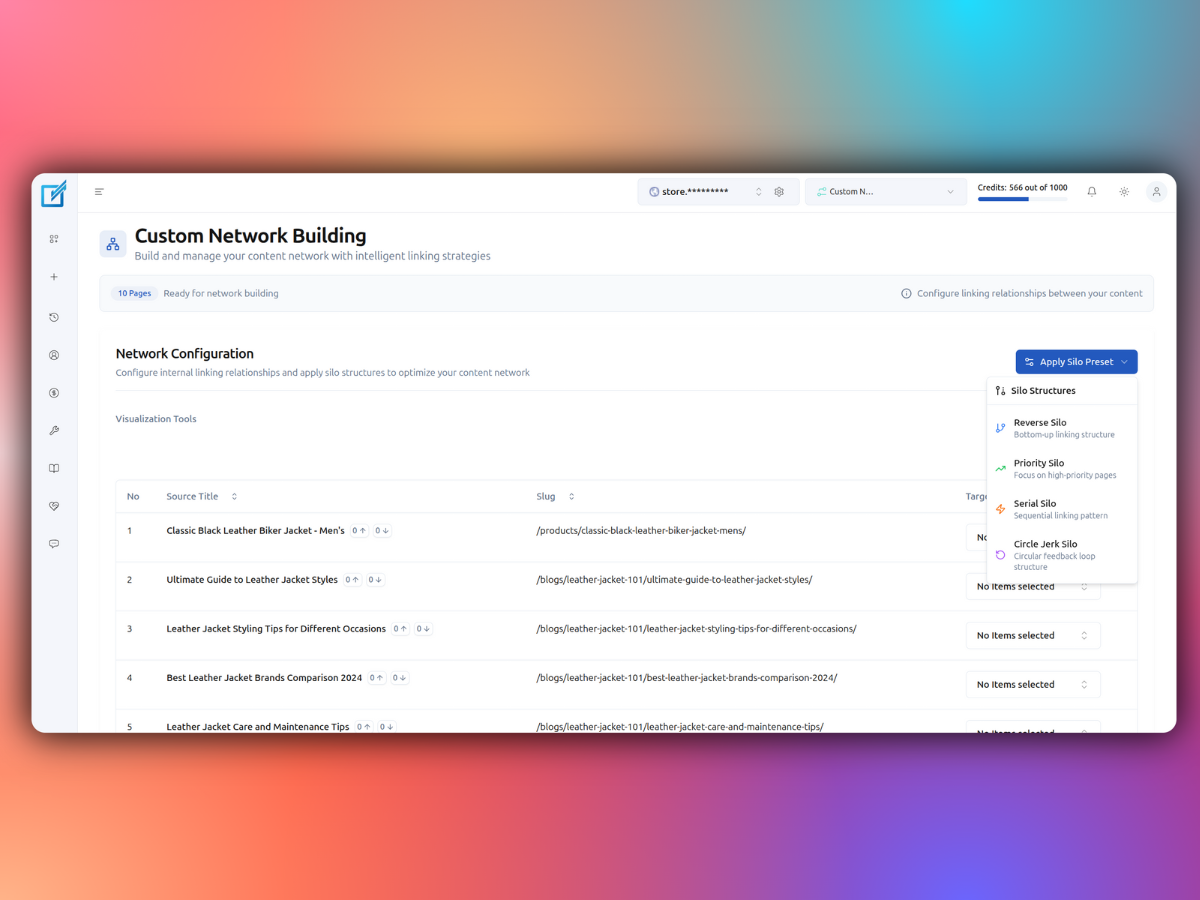Screen dimensions: 1200x900
Task: Open the user circle icon in sidebar
Action: [x=54, y=355]
